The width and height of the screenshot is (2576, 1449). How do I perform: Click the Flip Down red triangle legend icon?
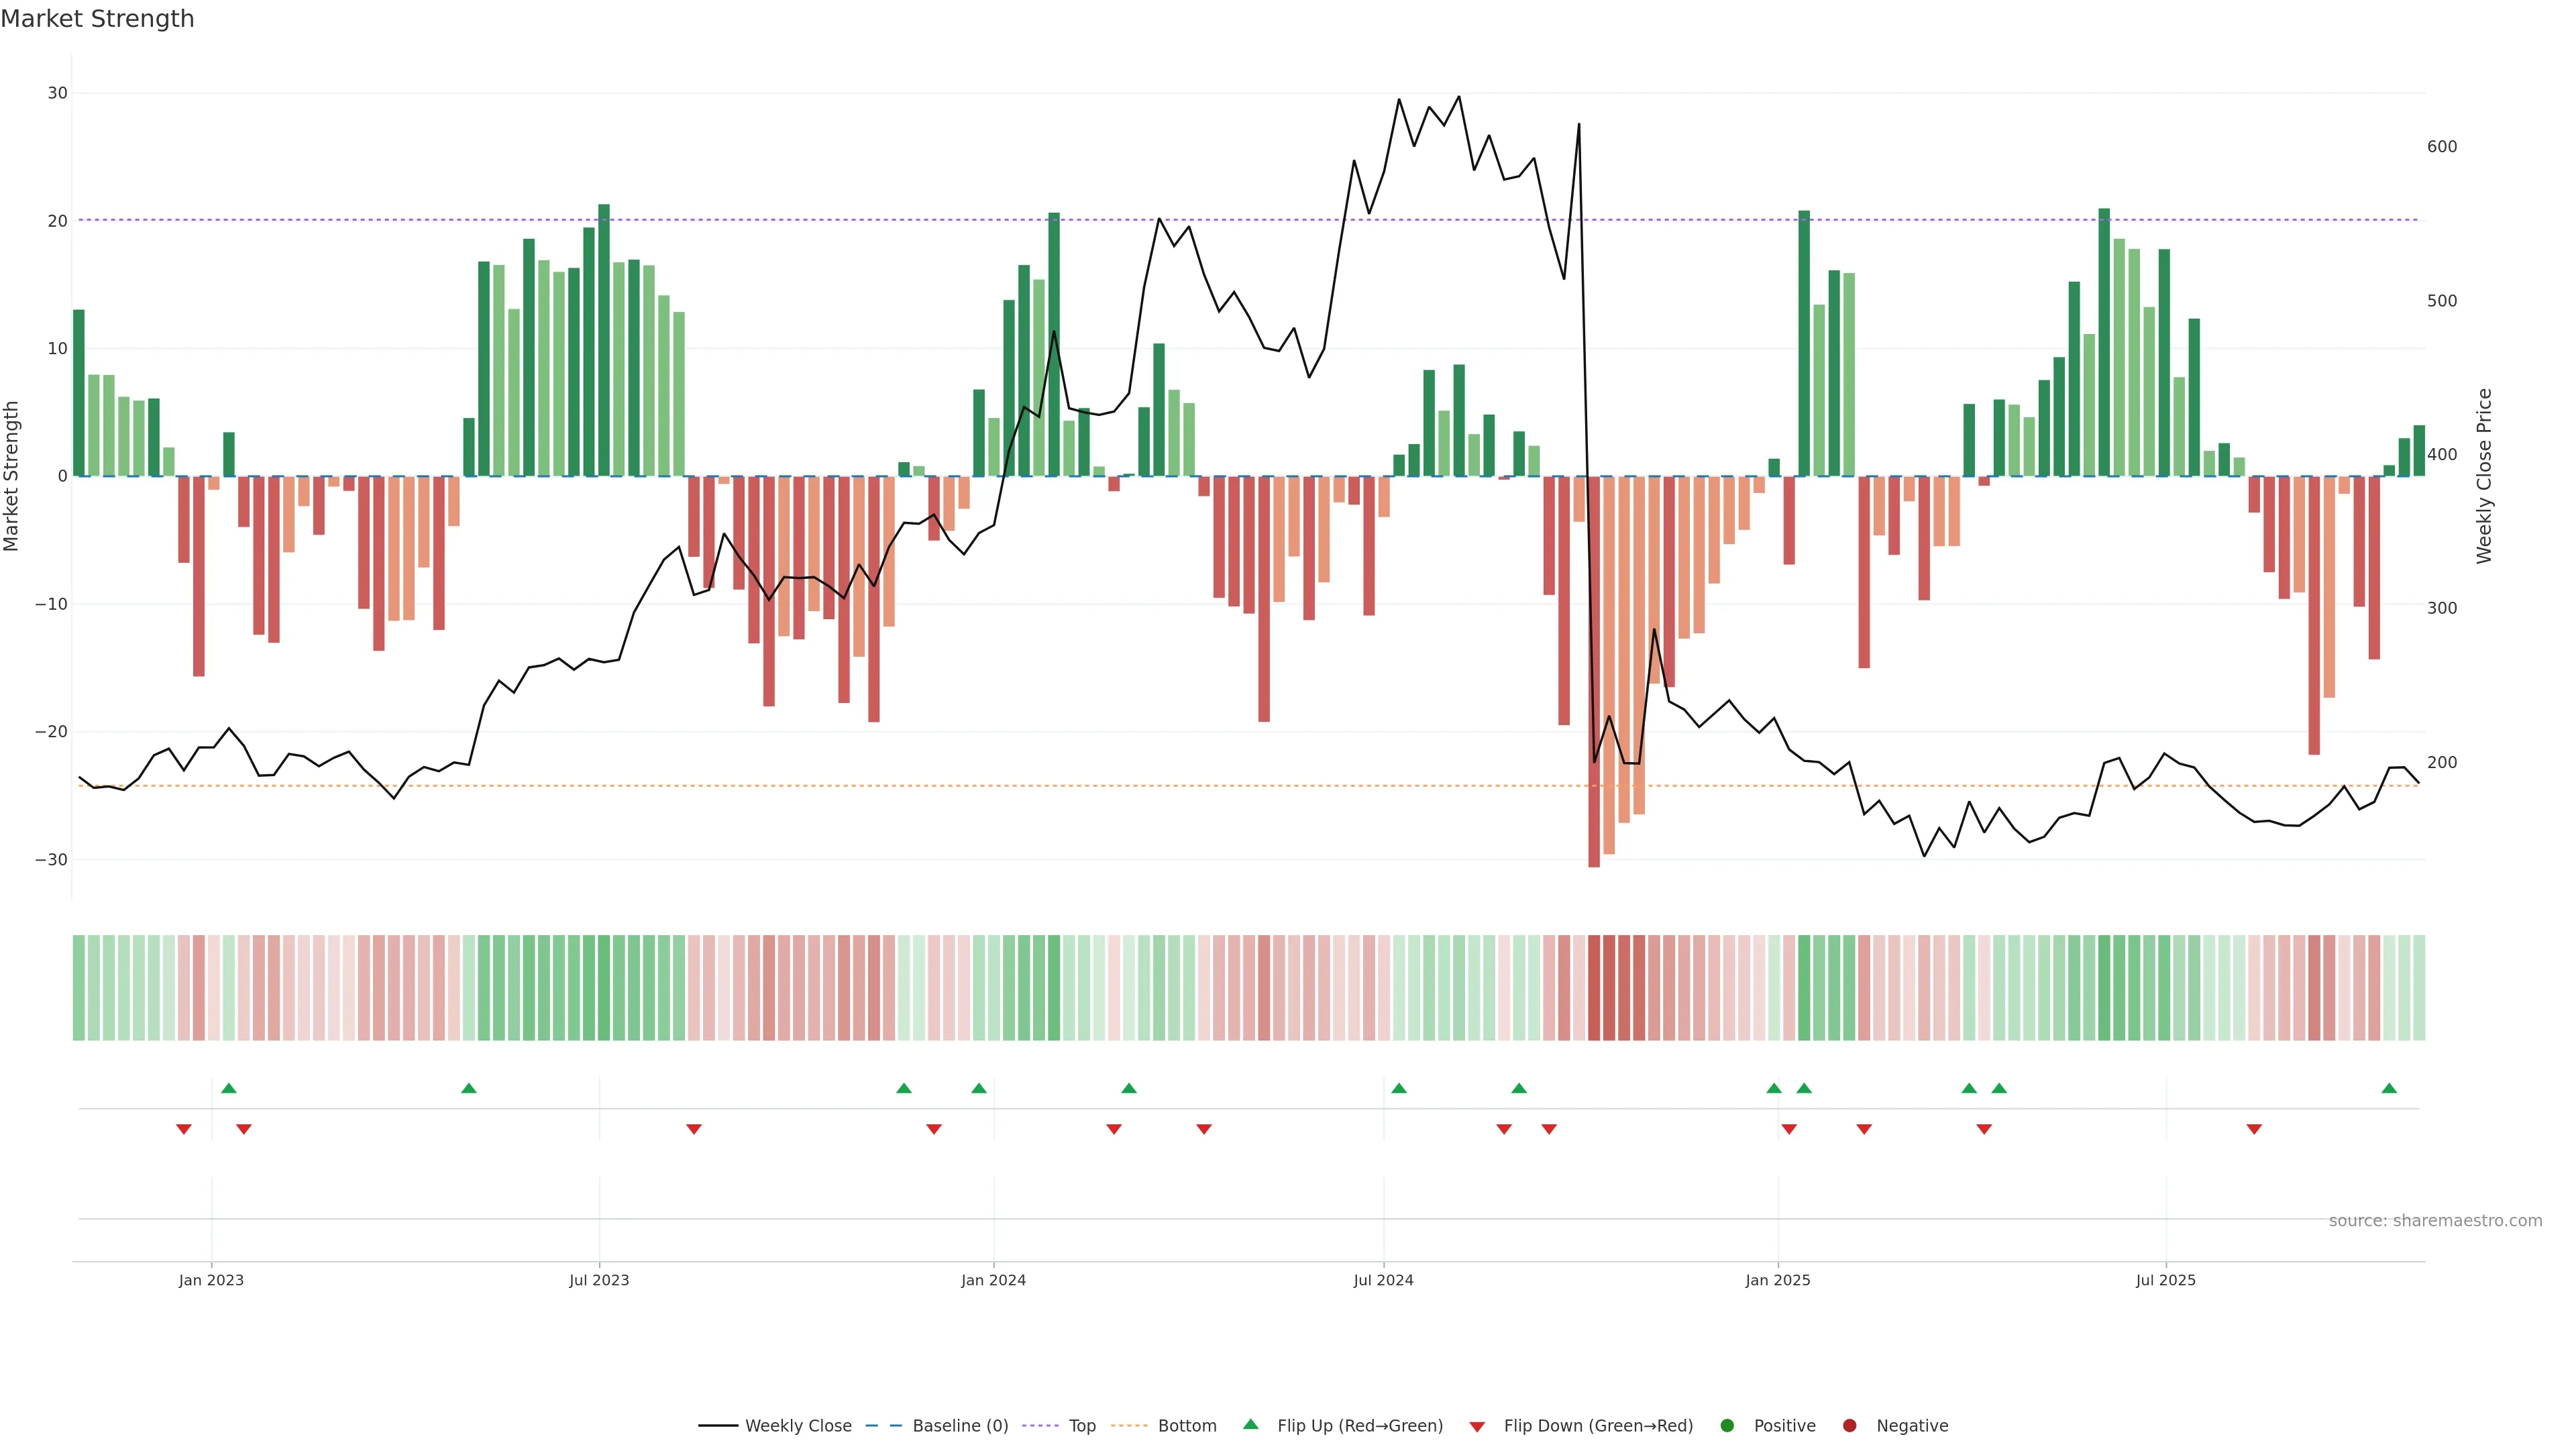(x=1477, y=1427)
